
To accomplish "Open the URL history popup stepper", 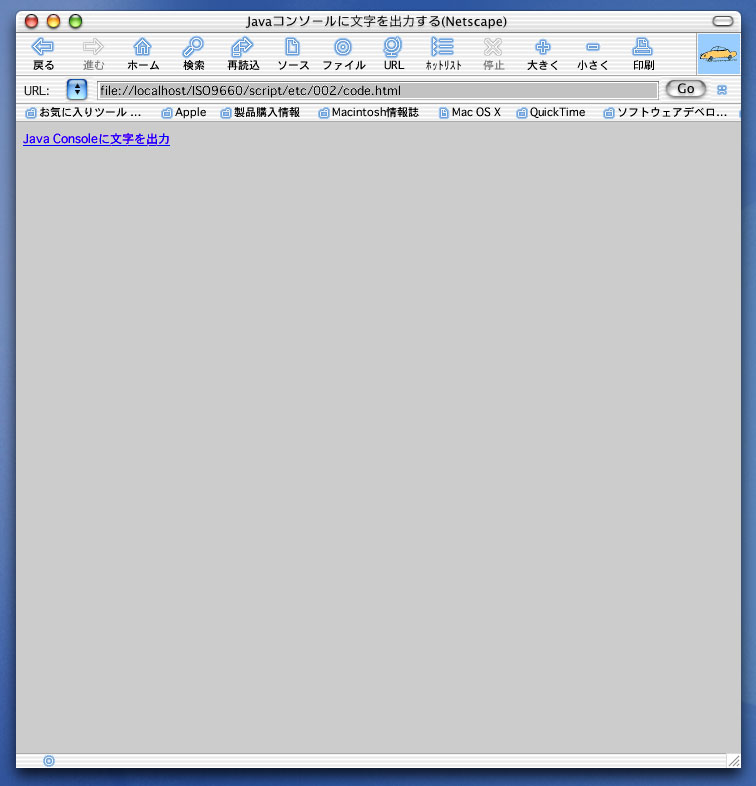I will click(x=77, y=90).
